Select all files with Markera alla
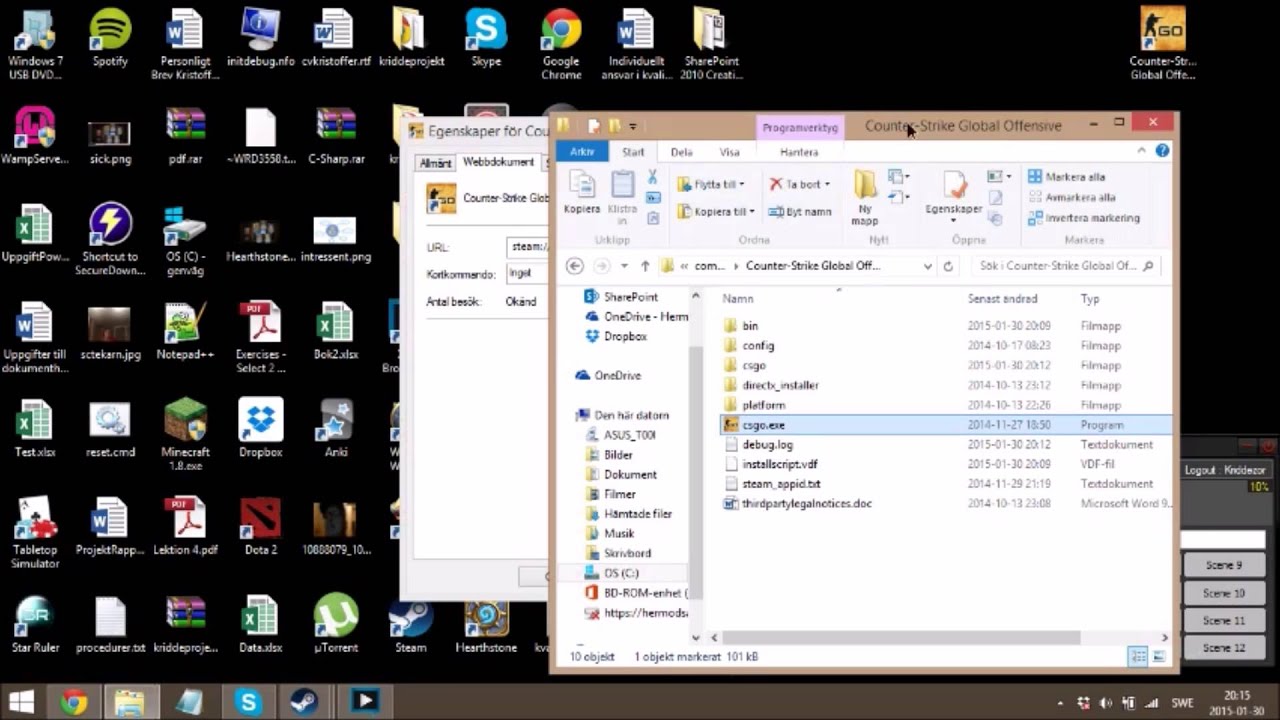Viewport: 1280px width, 720px height. (x=1066, y=177)
